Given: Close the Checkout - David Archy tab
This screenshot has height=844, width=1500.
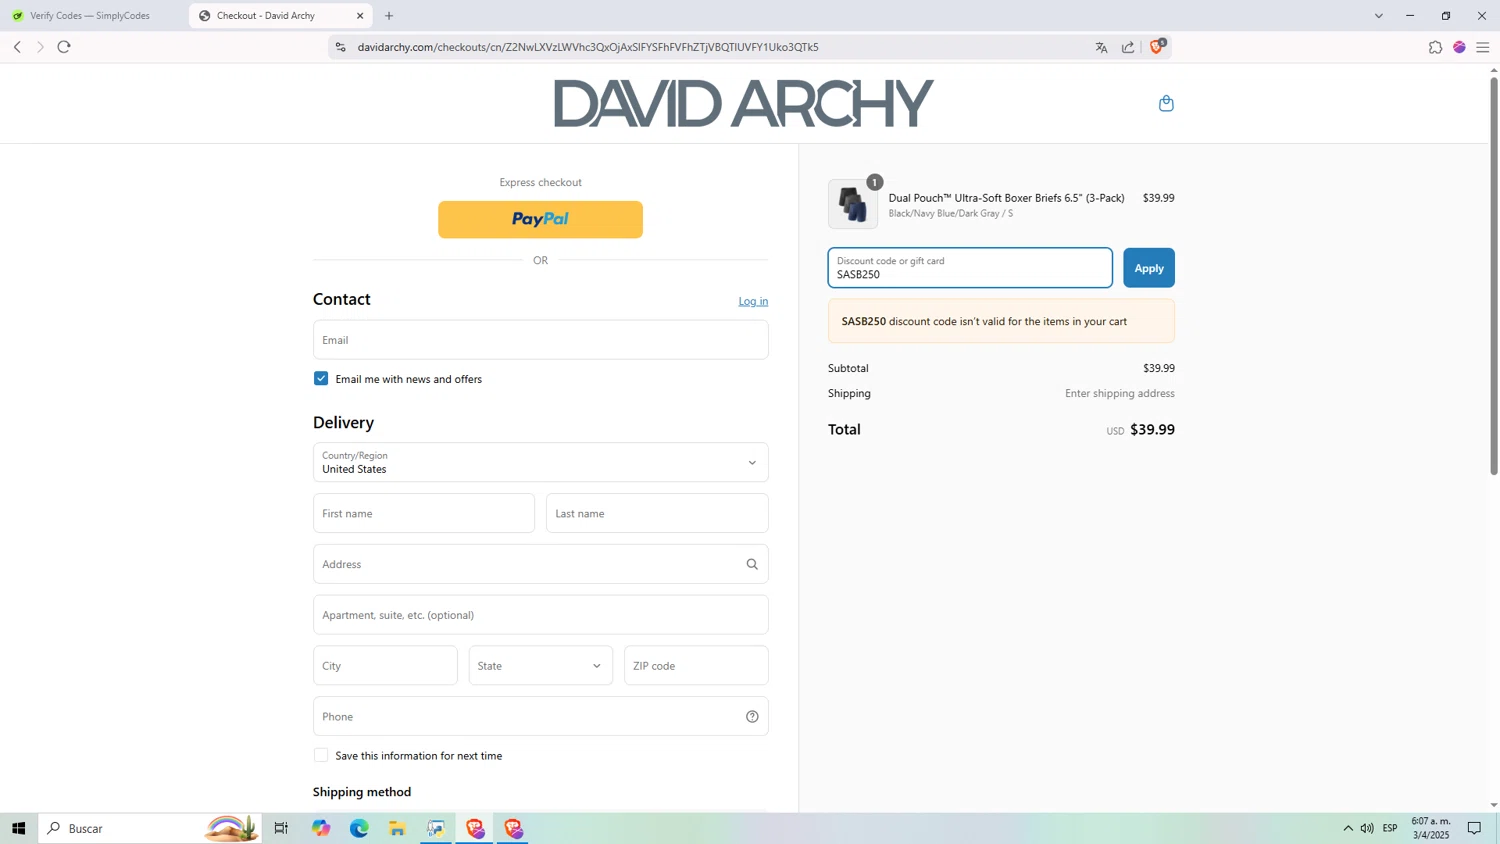Looking at the screenshot, I should [x=360, y=16].
